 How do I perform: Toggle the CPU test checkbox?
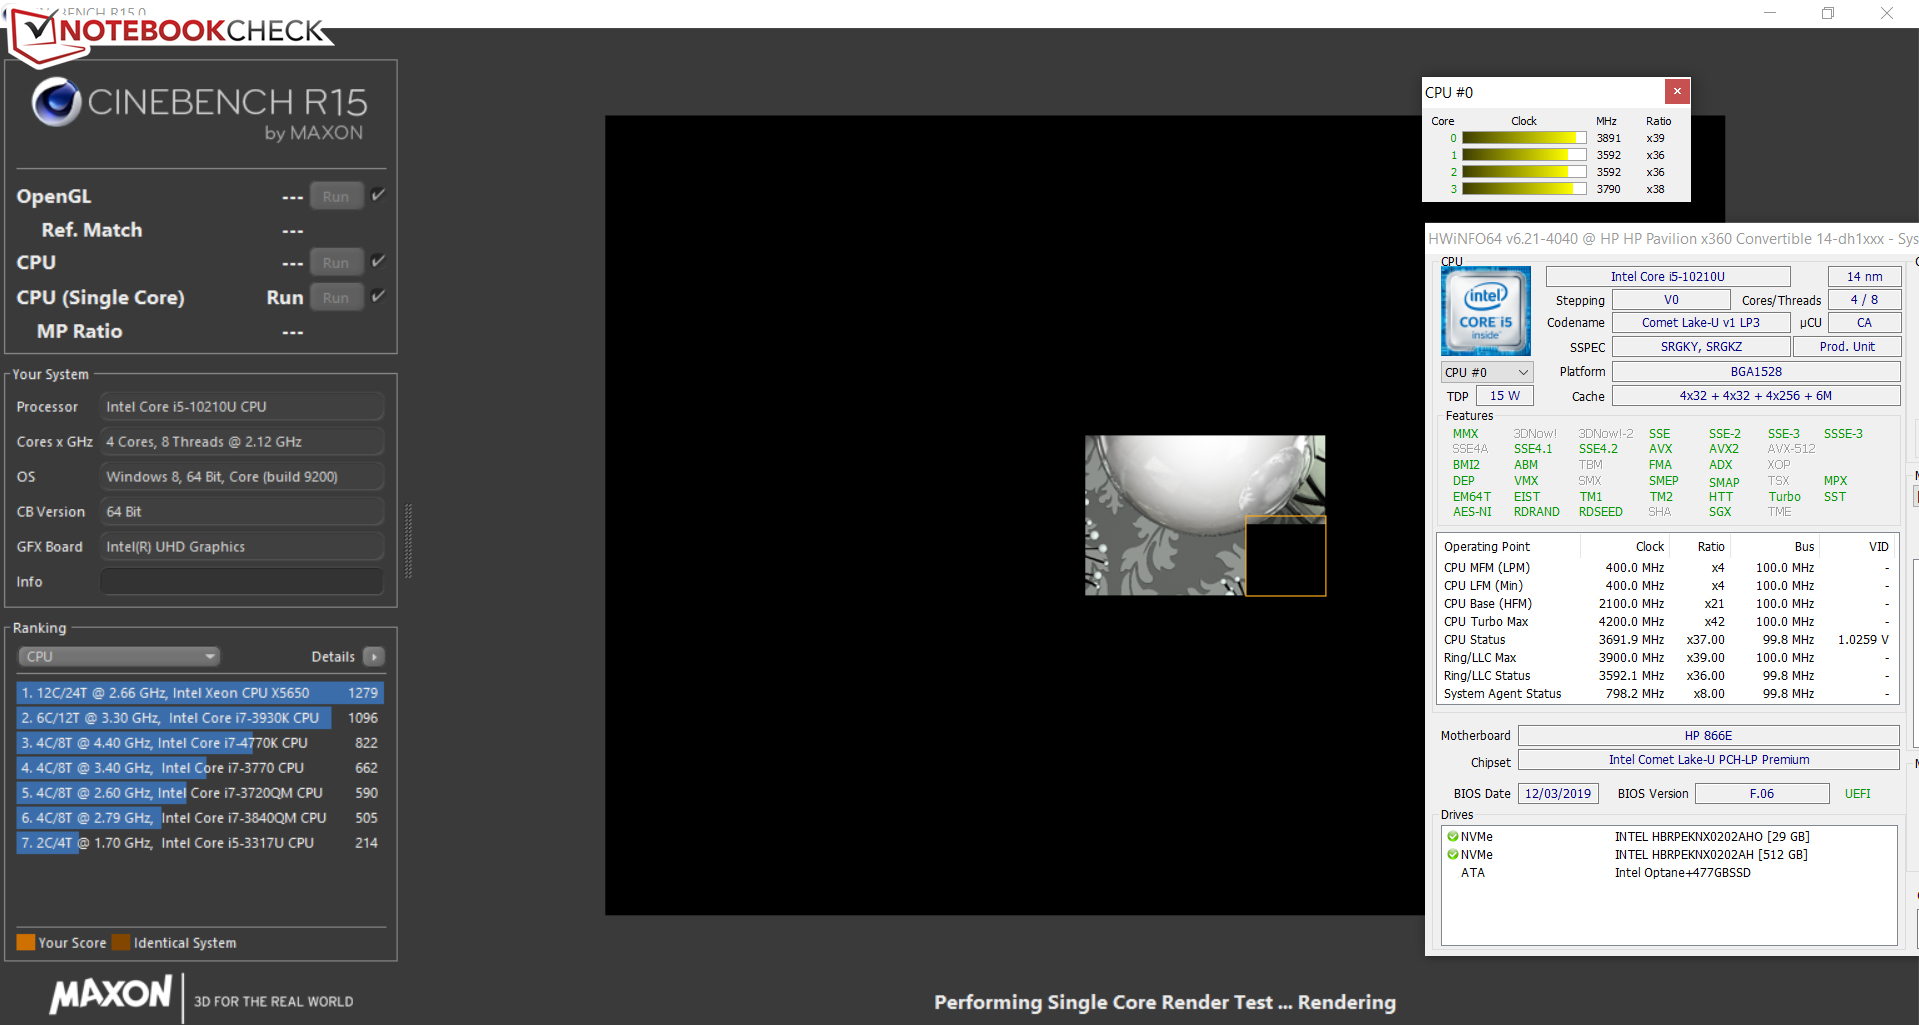point(378,261)
